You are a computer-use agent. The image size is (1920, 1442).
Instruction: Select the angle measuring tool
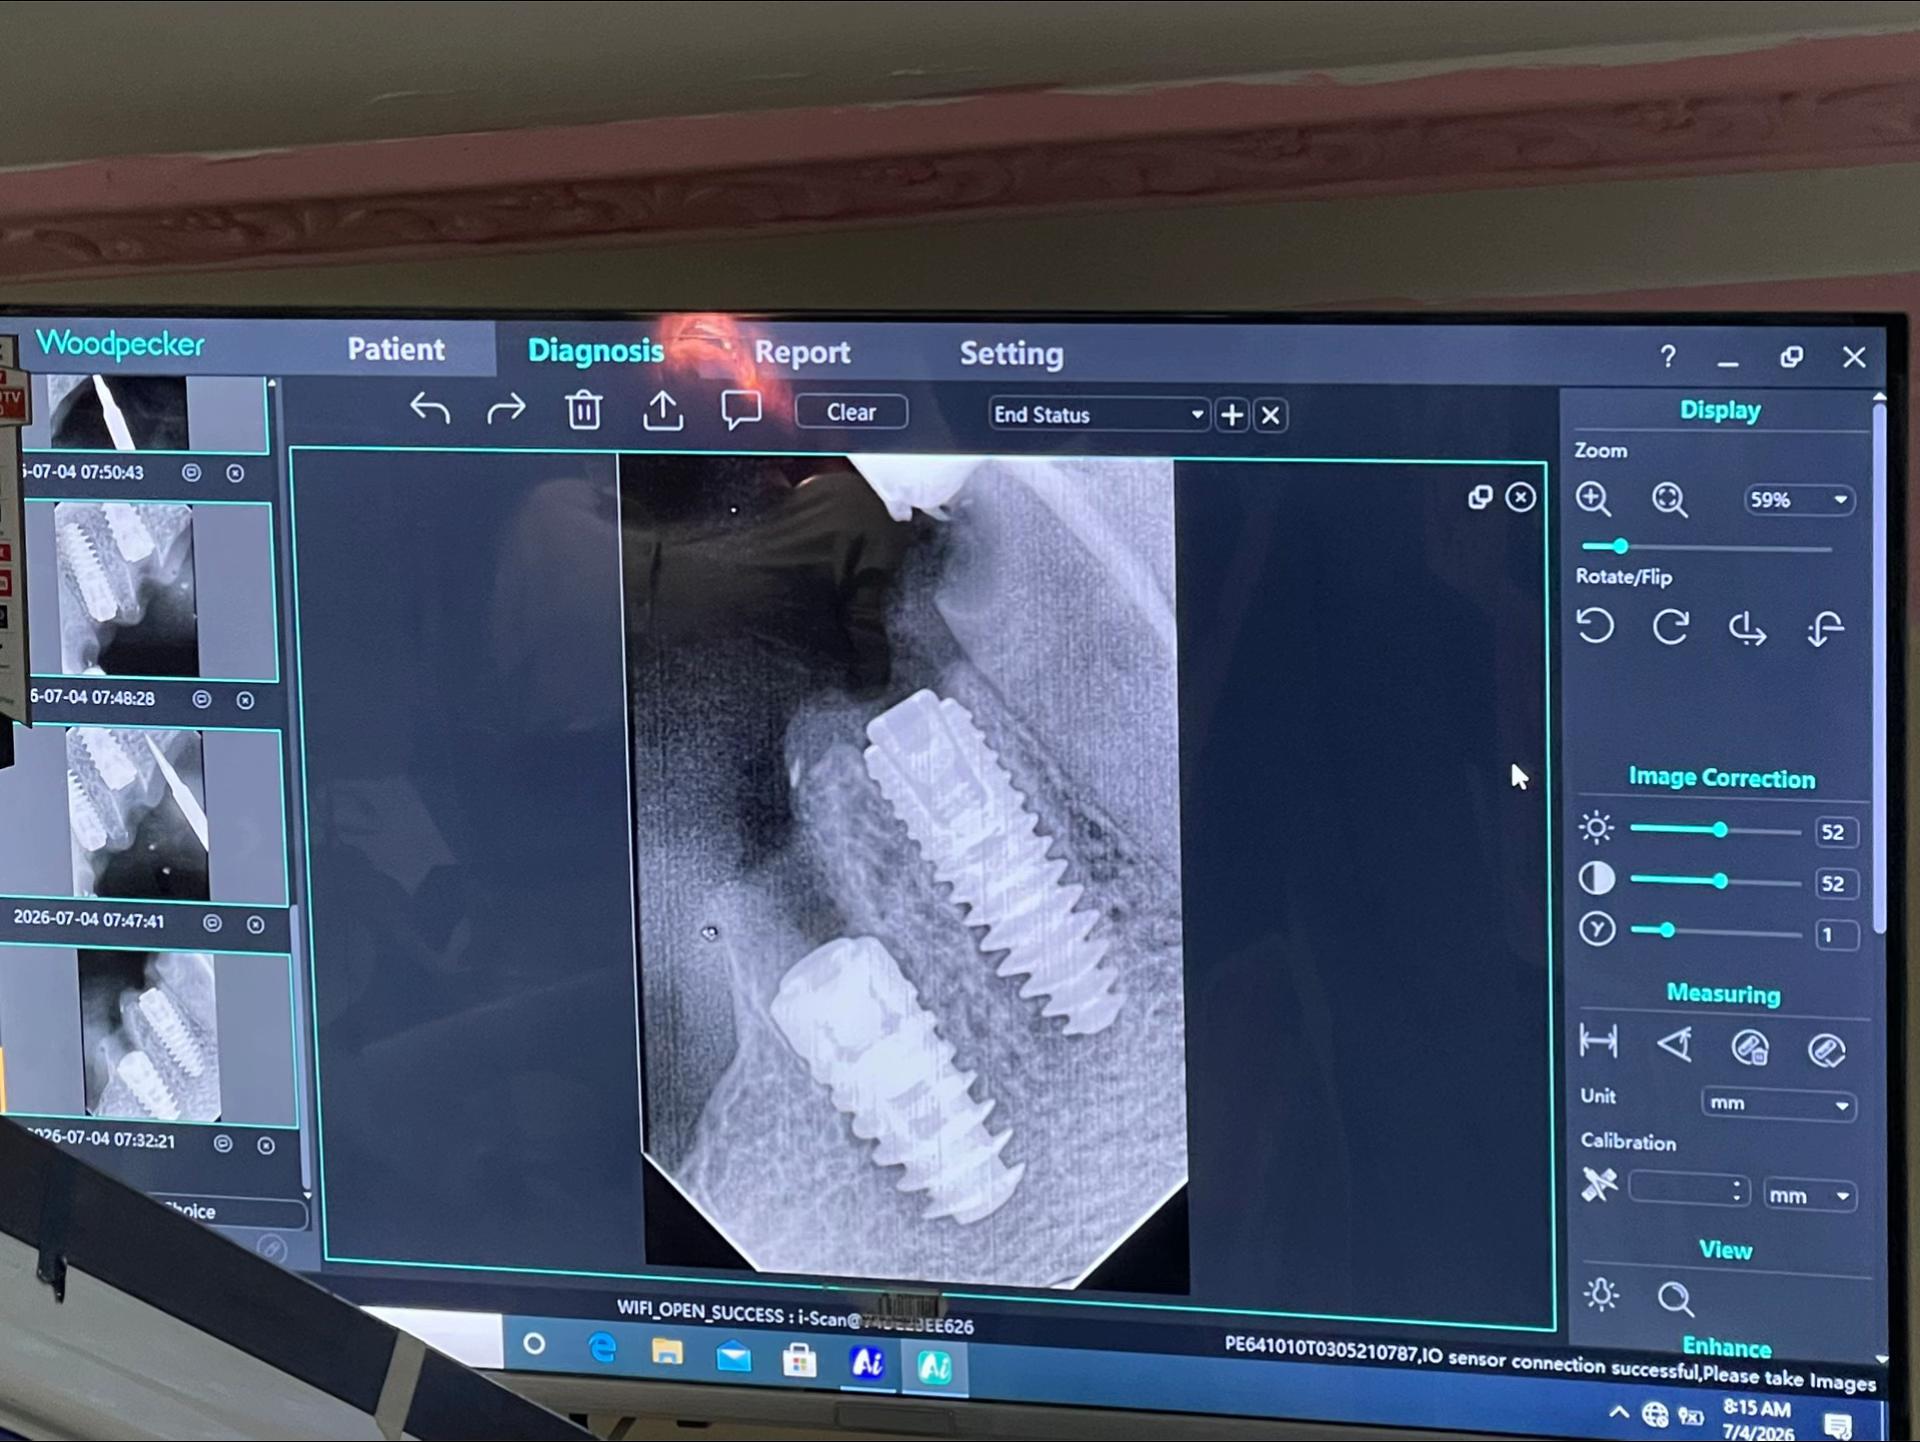click(x=1674, y=1045)
